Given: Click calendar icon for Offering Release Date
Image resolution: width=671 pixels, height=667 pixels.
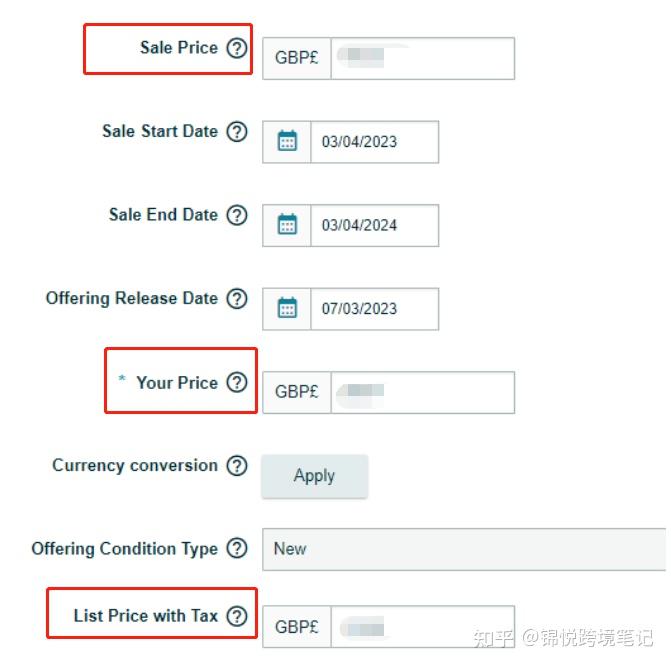Looking at the screenshot, I should pyautogui.click(x=287, y=309).
